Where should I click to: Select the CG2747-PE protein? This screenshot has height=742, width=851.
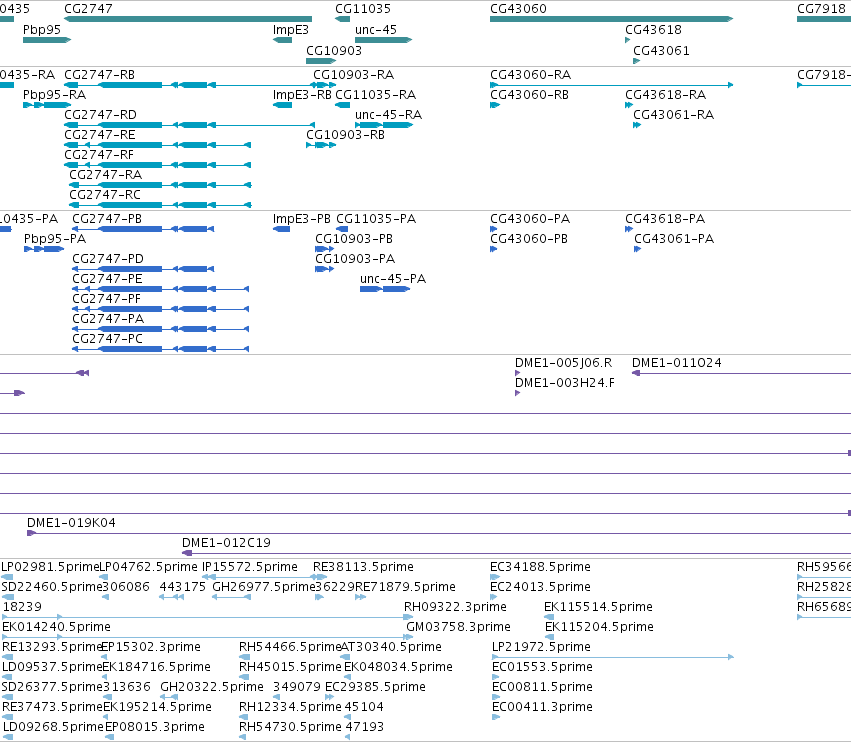(161, 289)
